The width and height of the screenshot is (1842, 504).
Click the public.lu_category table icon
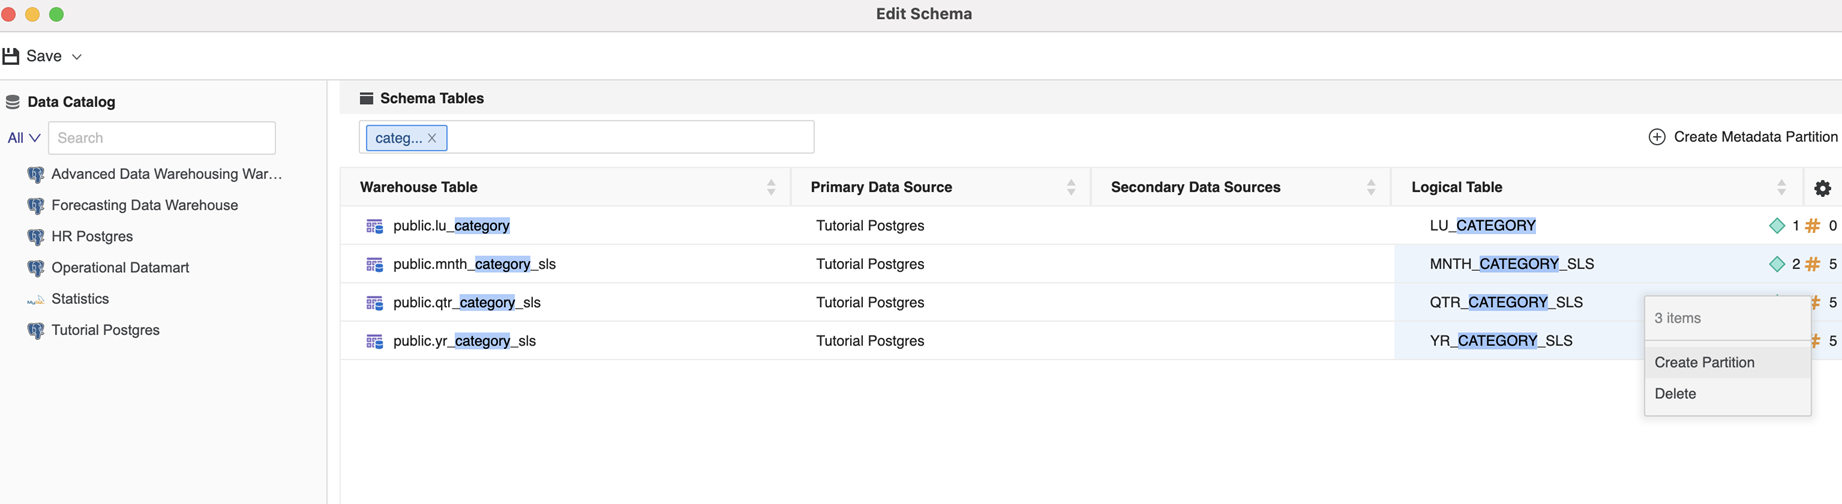click(375, 226)
